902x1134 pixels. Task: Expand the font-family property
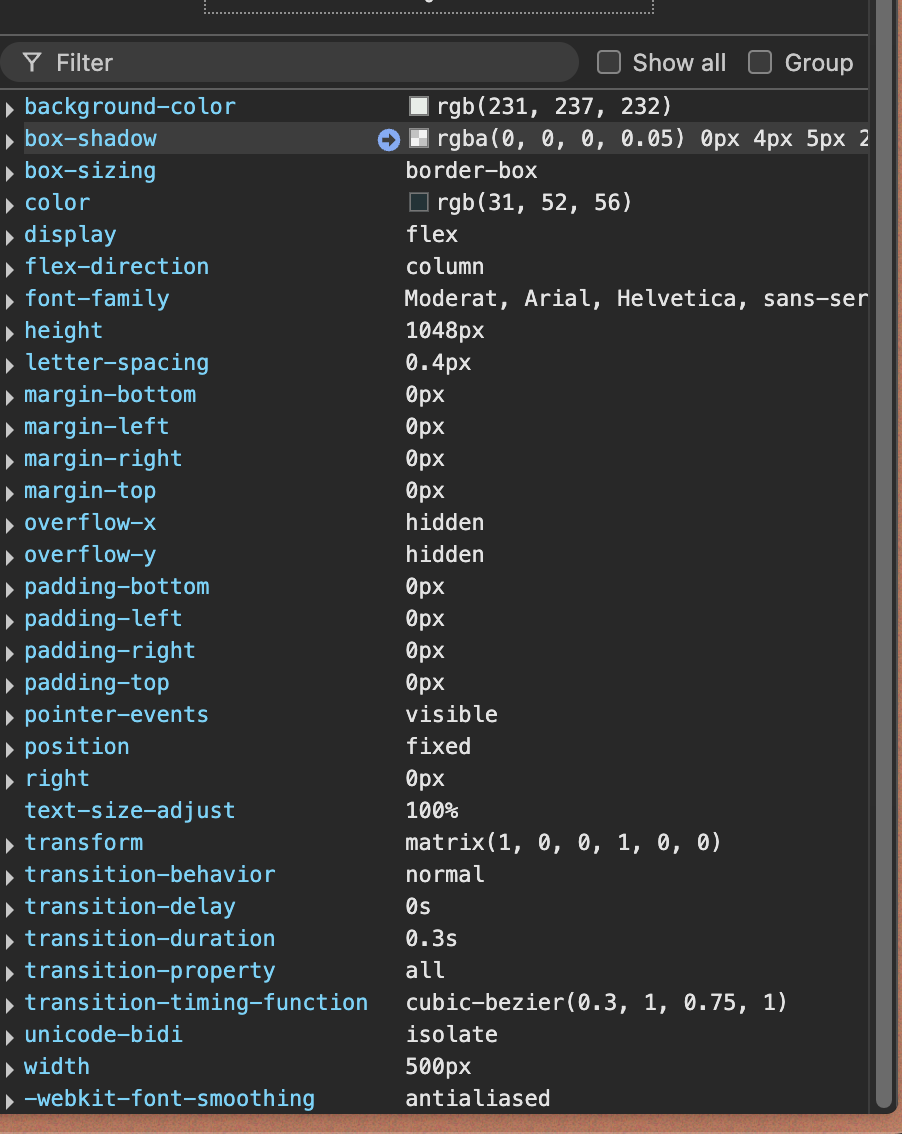[x=10, y=300]
